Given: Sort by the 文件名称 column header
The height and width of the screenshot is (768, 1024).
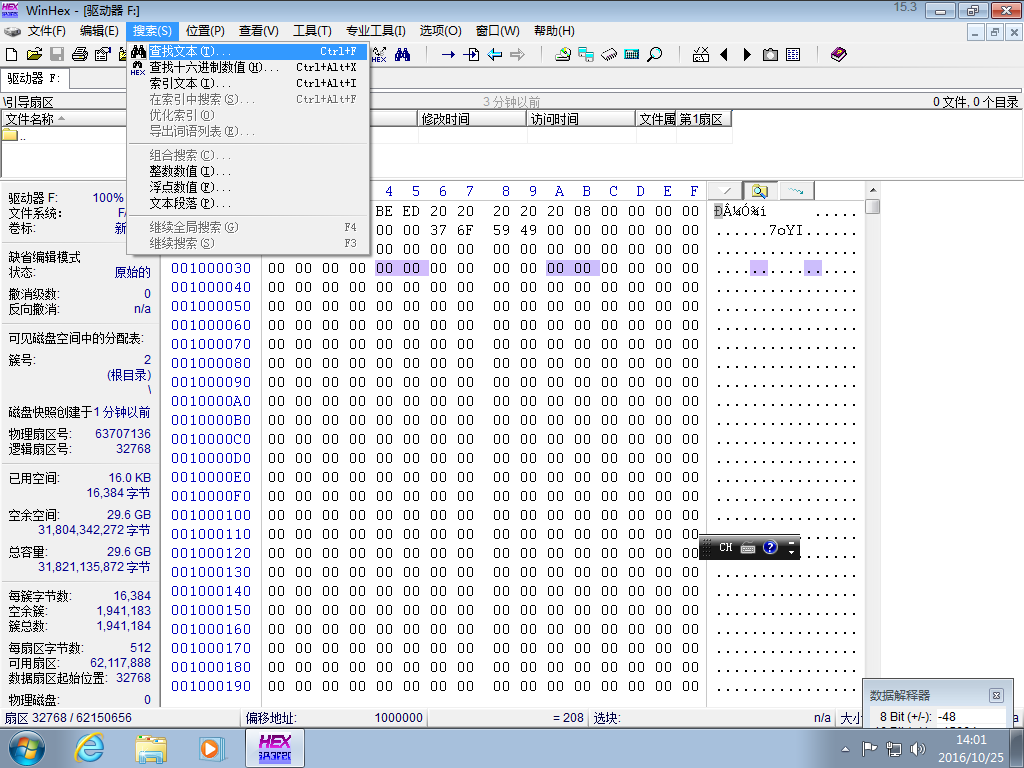Looking at the screenshot, I should tap(64, 119).
